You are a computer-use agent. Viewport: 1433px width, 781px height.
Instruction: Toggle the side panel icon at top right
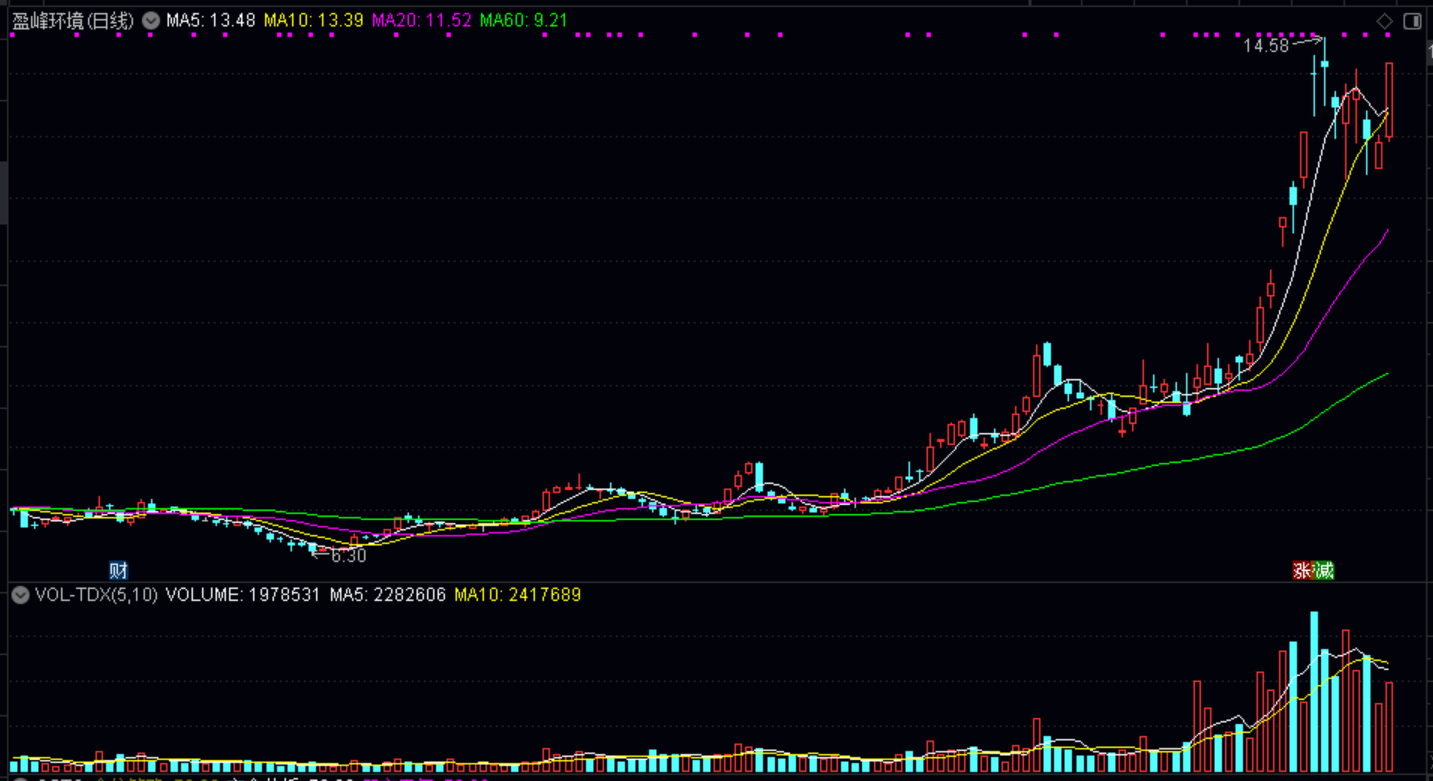coord(1412,21)
